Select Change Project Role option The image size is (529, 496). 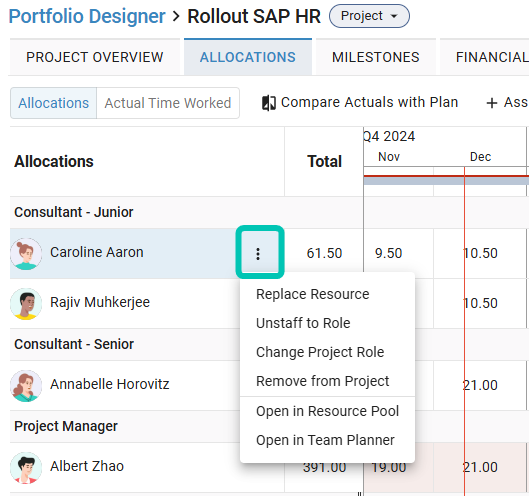click(327, 352)
